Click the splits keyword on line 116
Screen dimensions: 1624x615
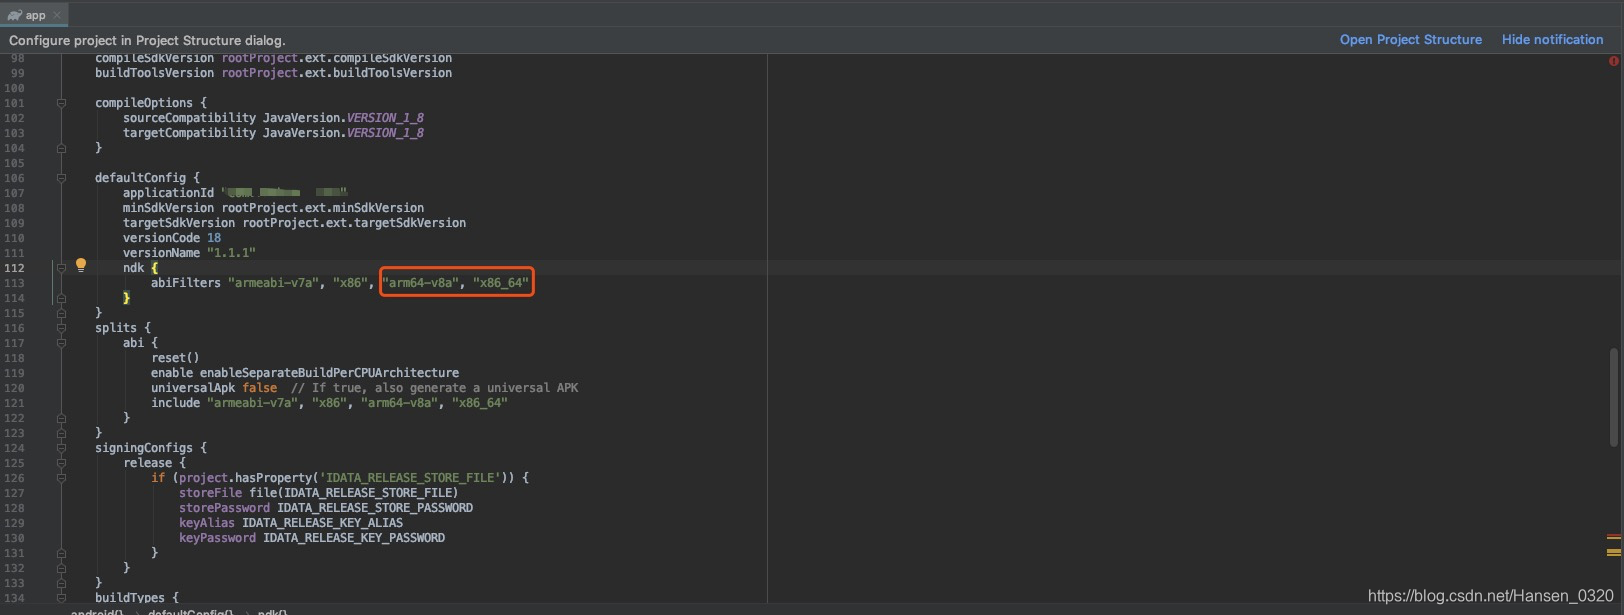[116, 328]
